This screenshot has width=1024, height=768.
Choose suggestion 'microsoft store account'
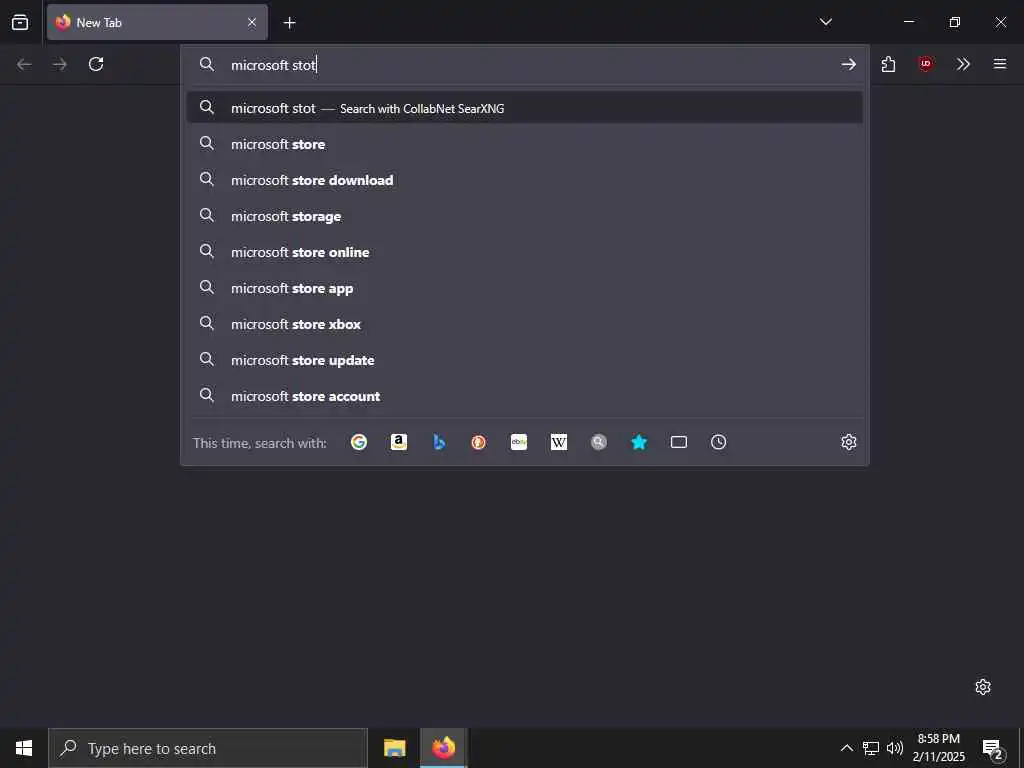[524, 396]
